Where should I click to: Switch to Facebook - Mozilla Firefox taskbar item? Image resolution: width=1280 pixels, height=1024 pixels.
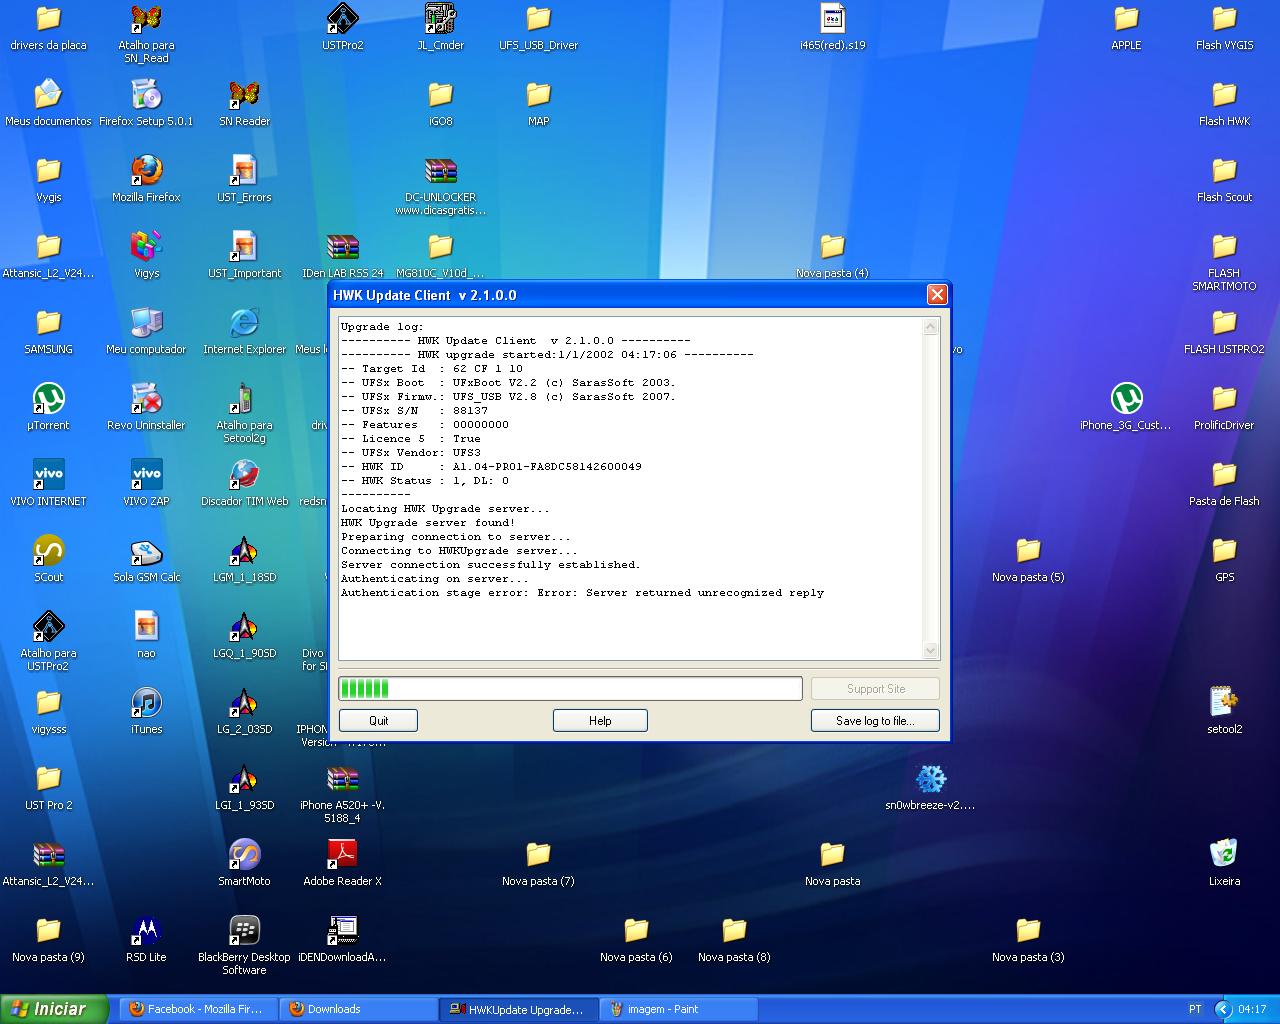(x=197, y=1009)
